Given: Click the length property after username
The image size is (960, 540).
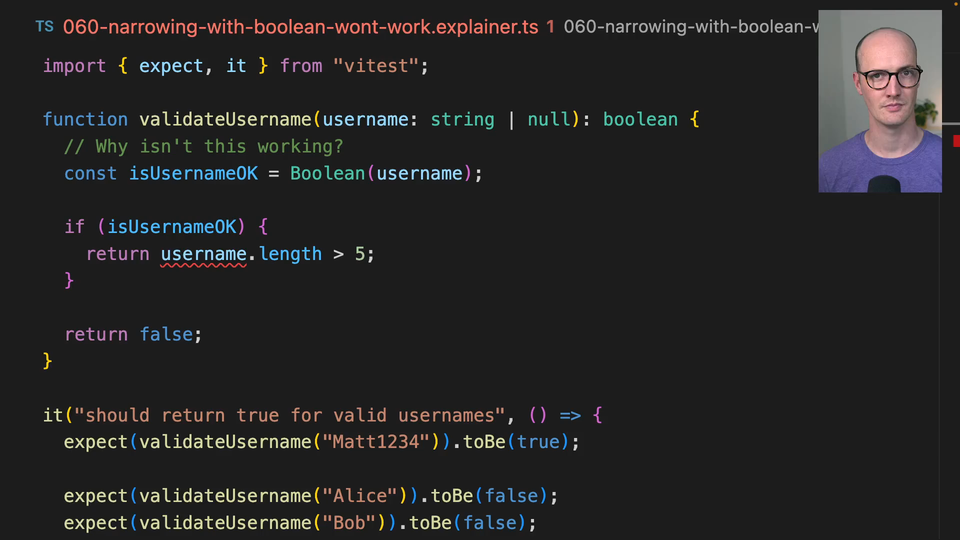Looking at the screenshot, I should point(290,254).
